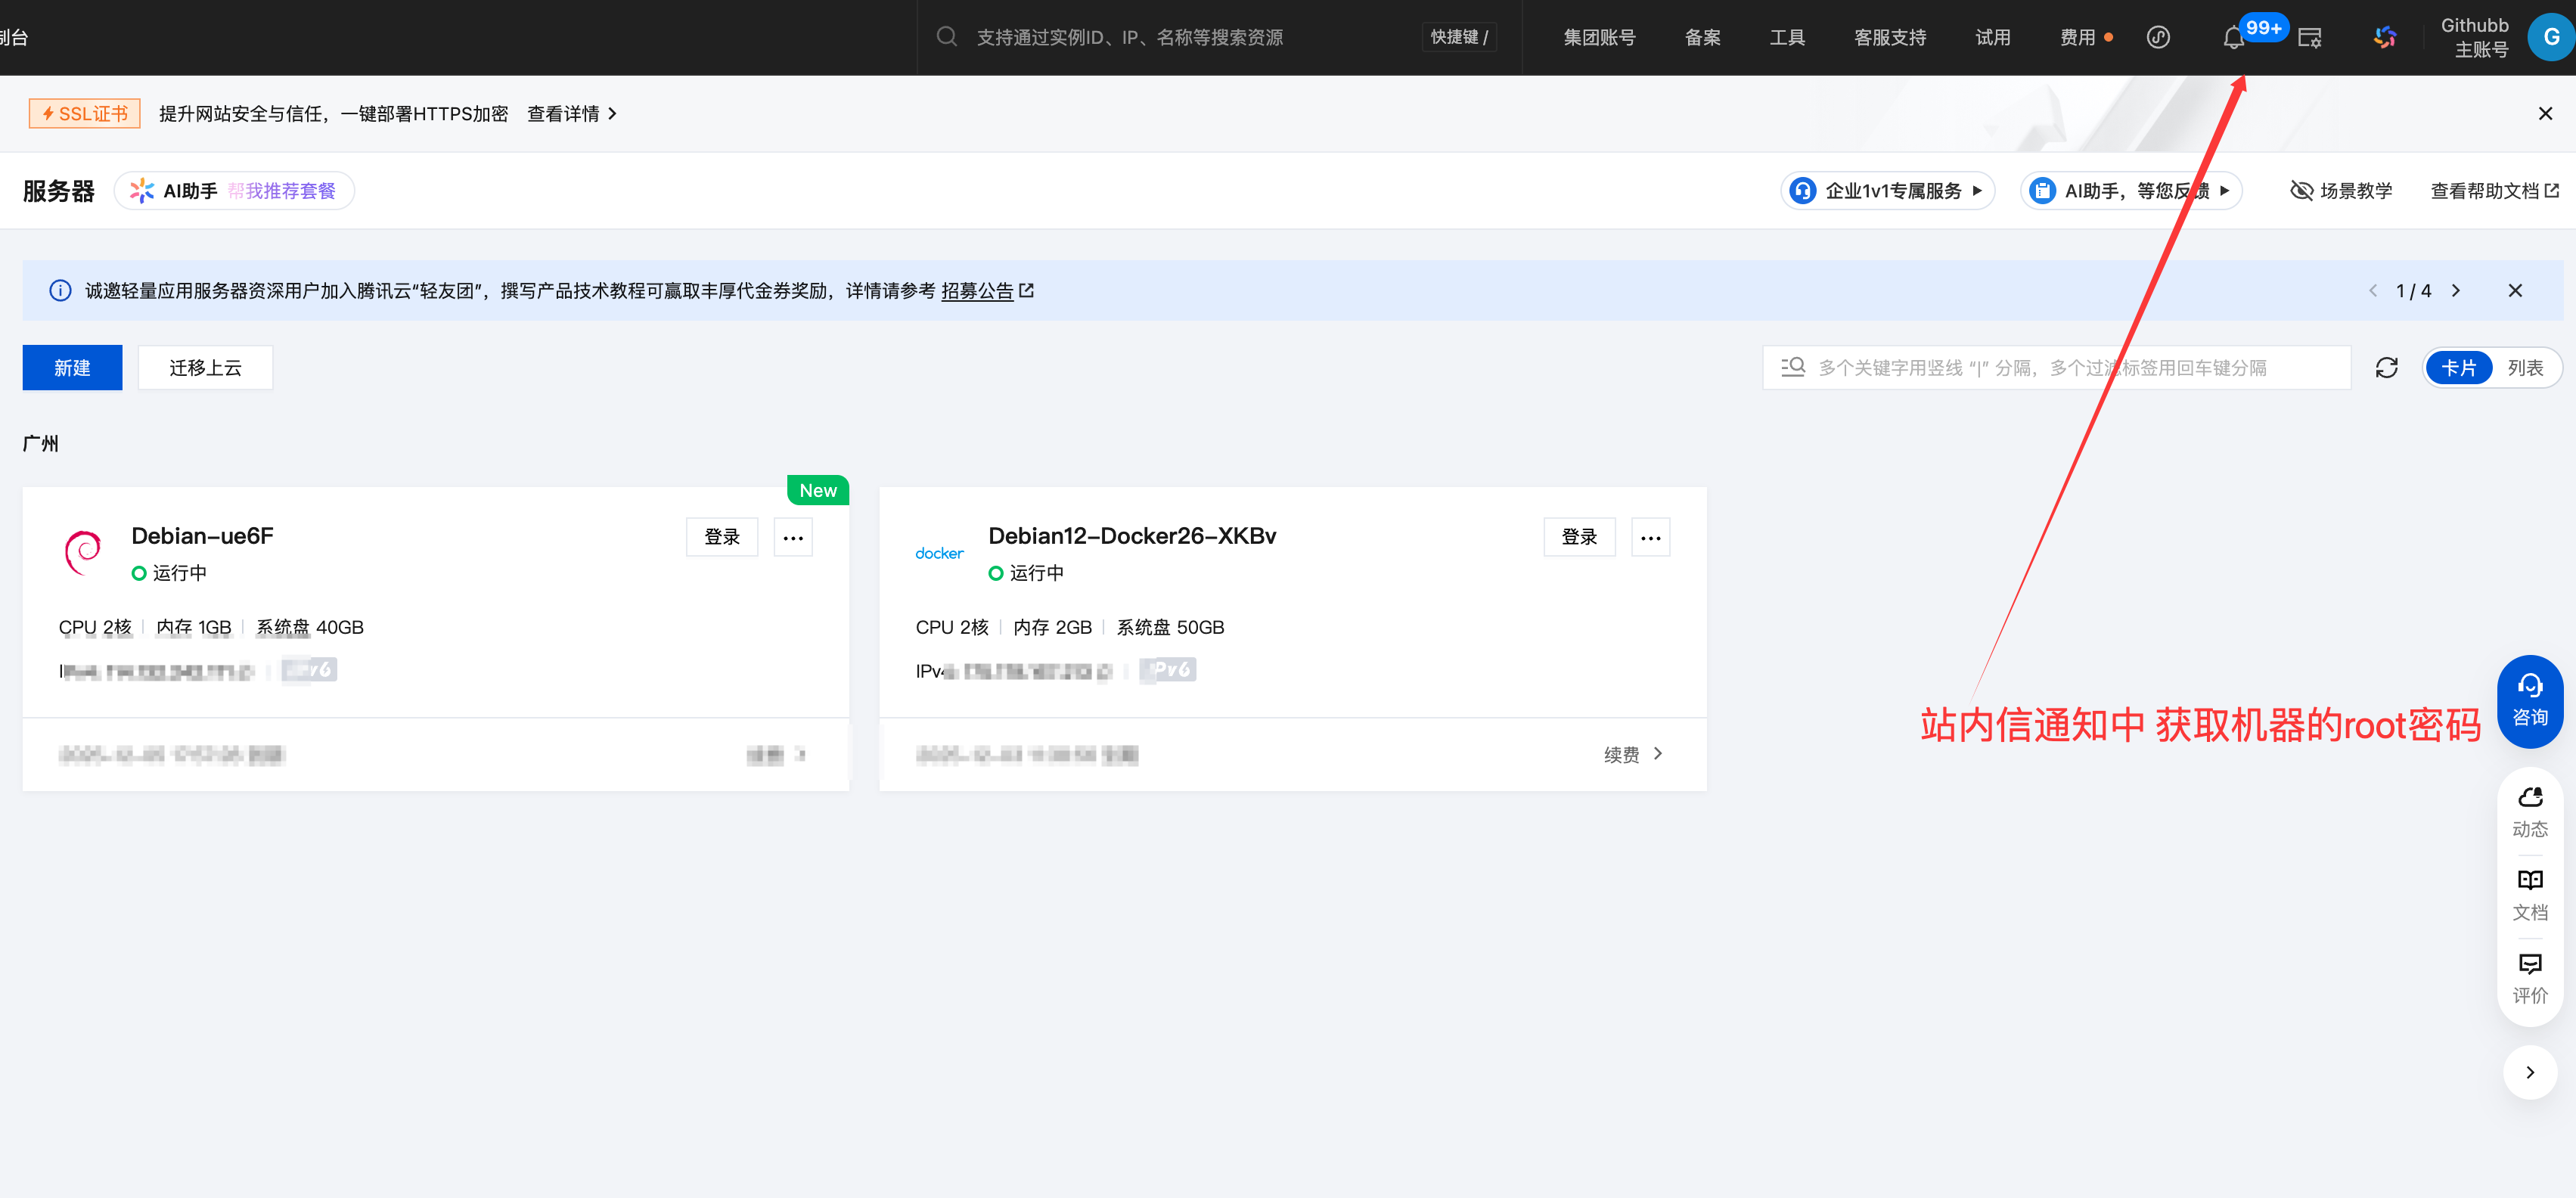Screen dimensions: 2576x1198
Task: Switch to the 备案 menu item
Action: pos(1702,37)
